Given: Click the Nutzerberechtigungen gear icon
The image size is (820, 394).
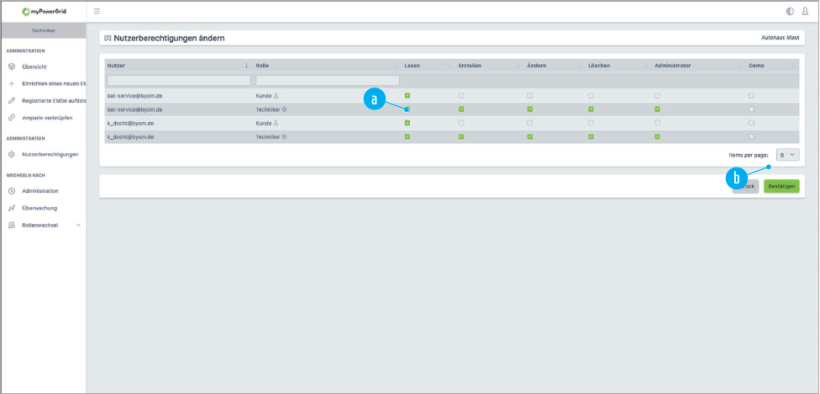Looking at the screenshot, I should tap(12, 154).
